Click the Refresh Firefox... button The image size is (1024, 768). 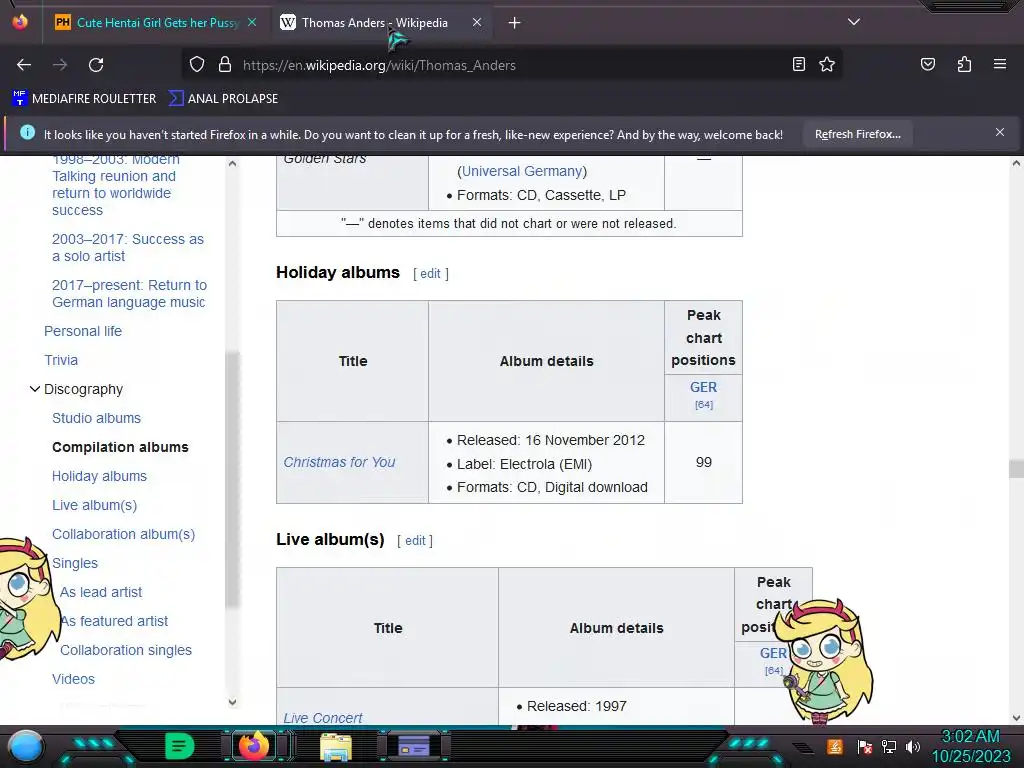pyautogui.click(x=857, y=134)
